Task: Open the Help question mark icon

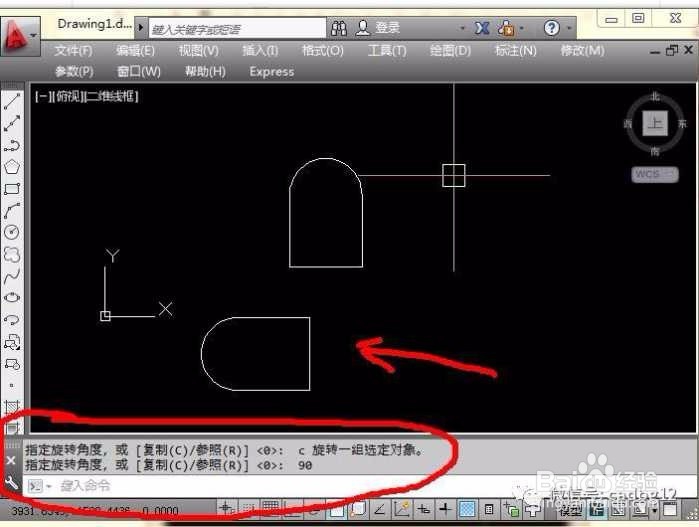Action: click(552, 29)
